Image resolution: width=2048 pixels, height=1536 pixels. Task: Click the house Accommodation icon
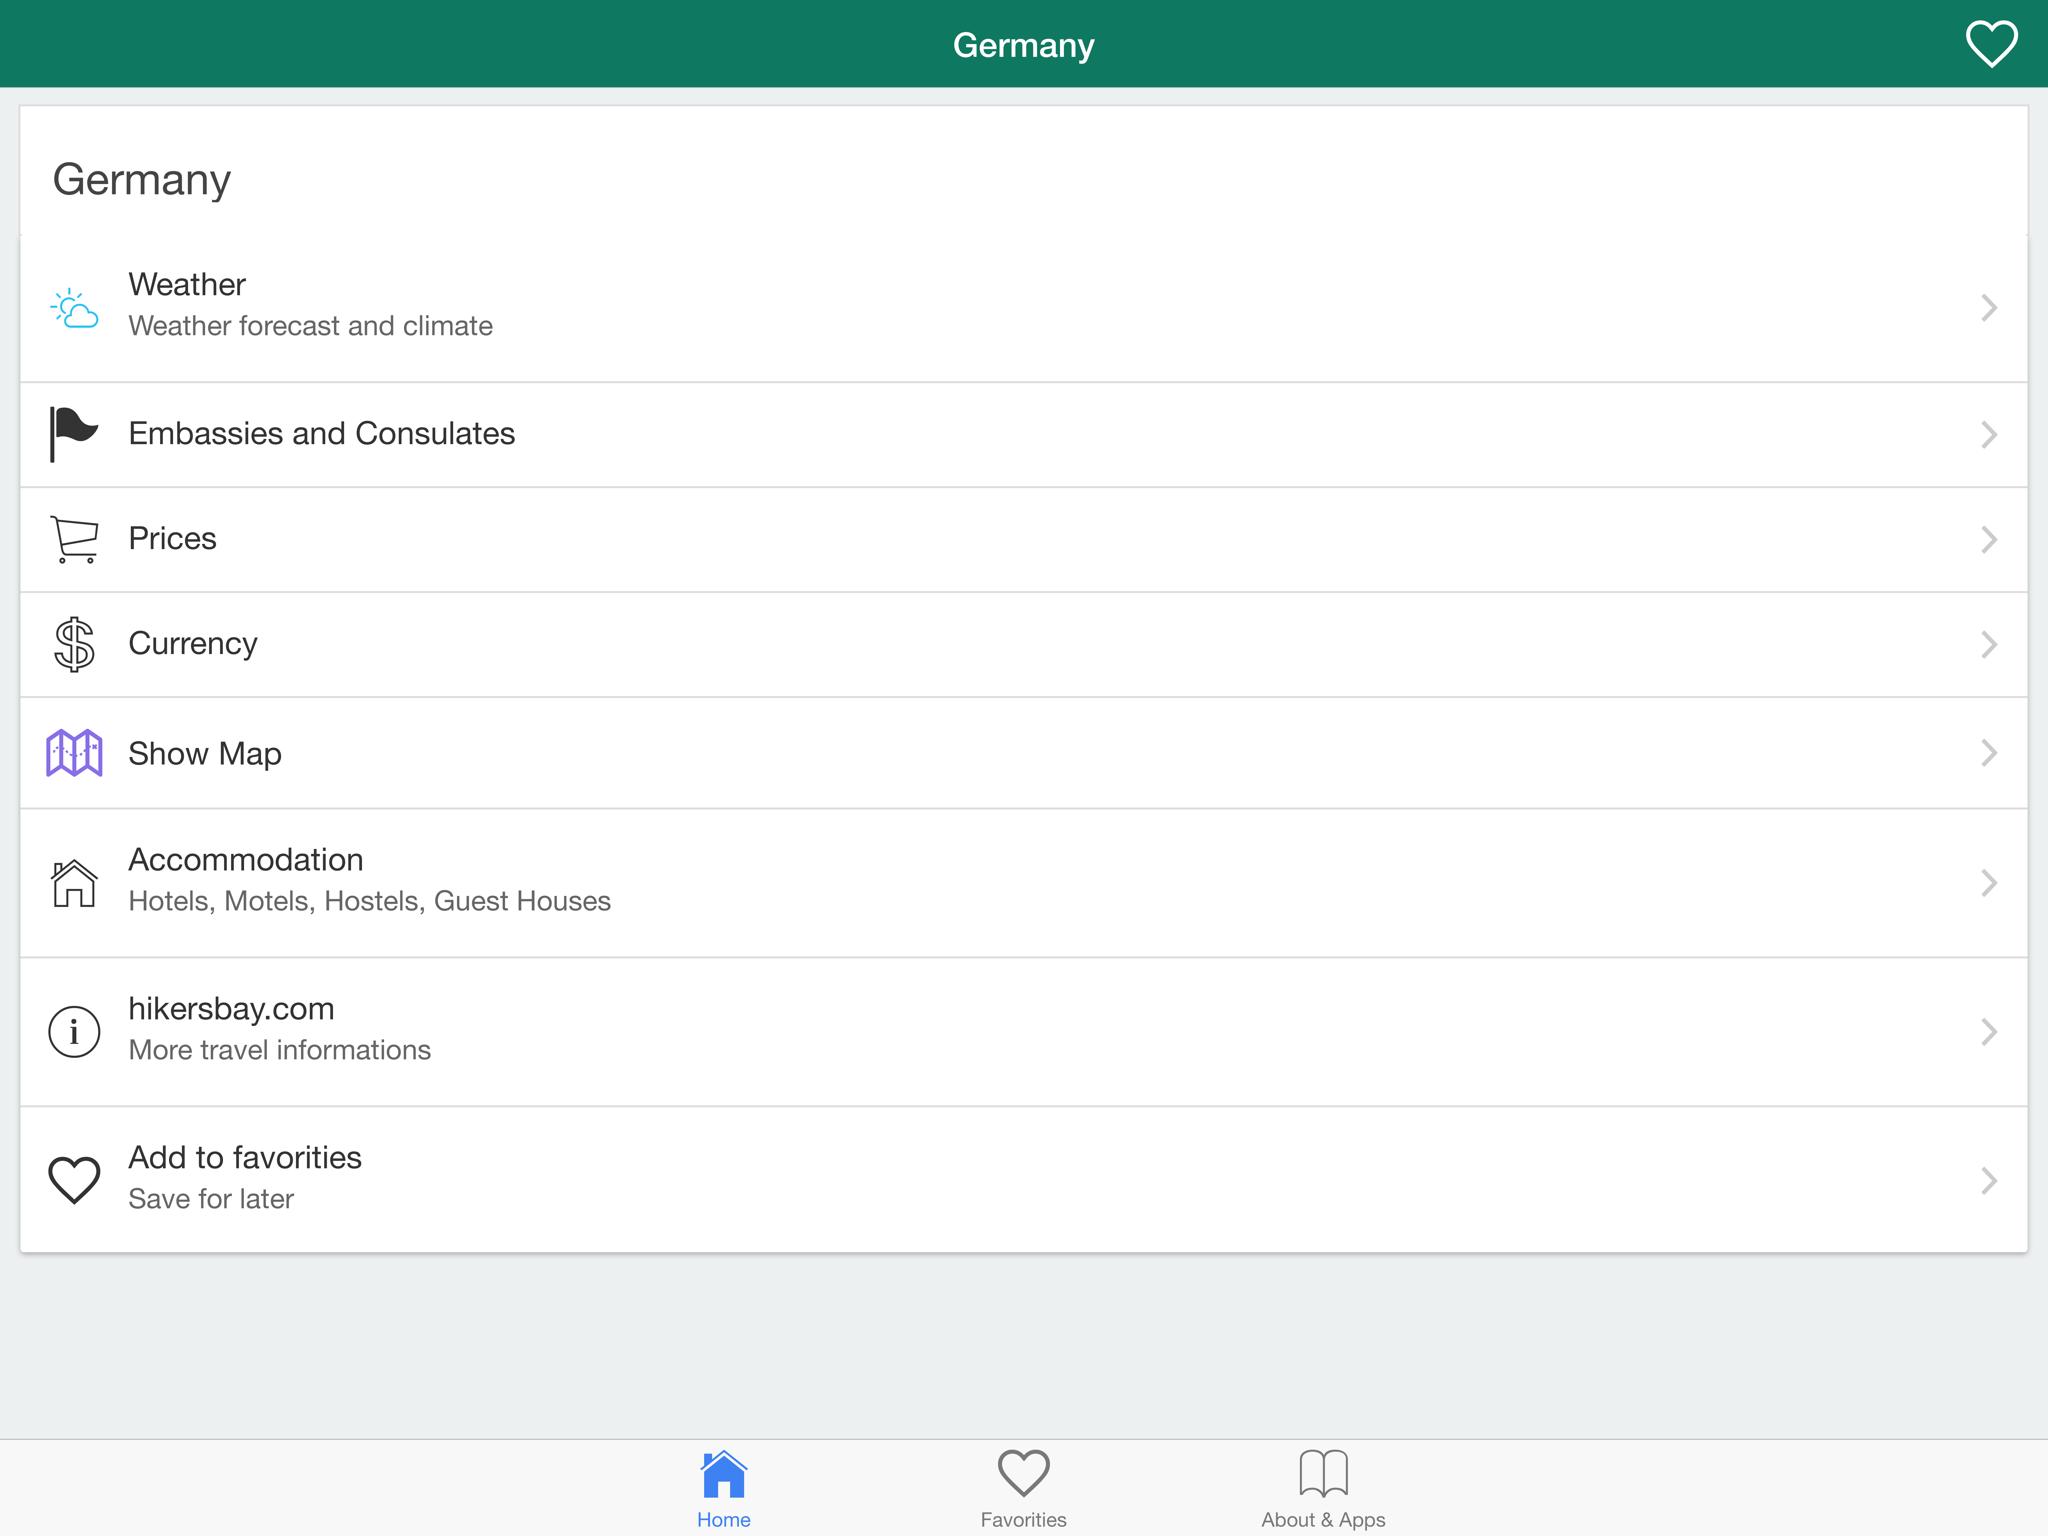tap(74, 883)
